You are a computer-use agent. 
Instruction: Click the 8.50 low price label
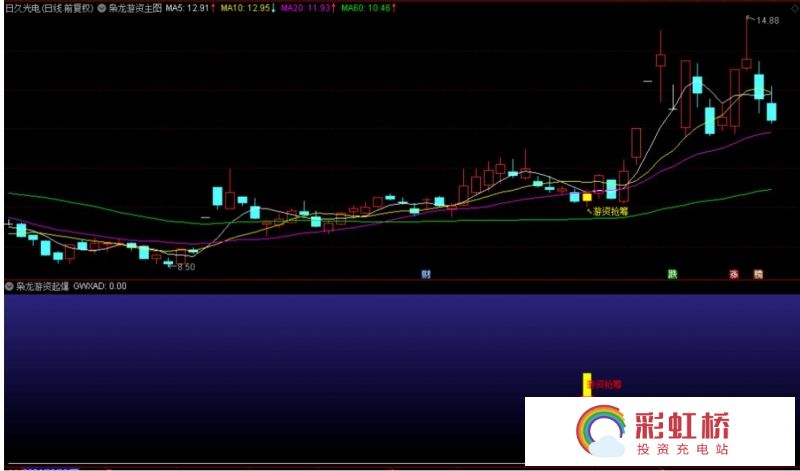185,267
